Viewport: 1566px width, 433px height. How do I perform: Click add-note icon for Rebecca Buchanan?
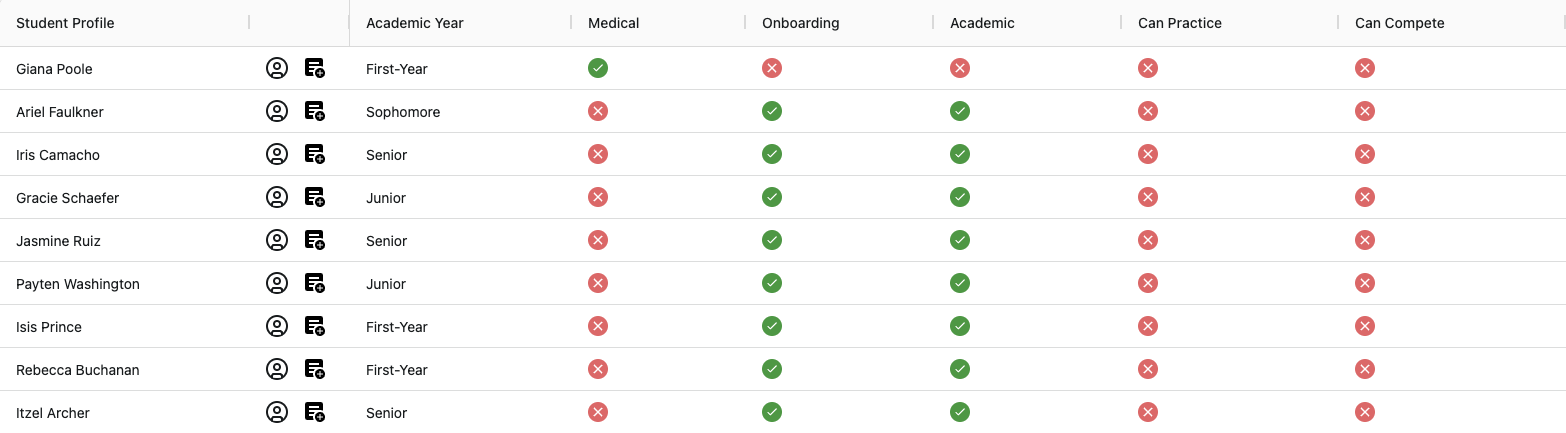point(315,369)
